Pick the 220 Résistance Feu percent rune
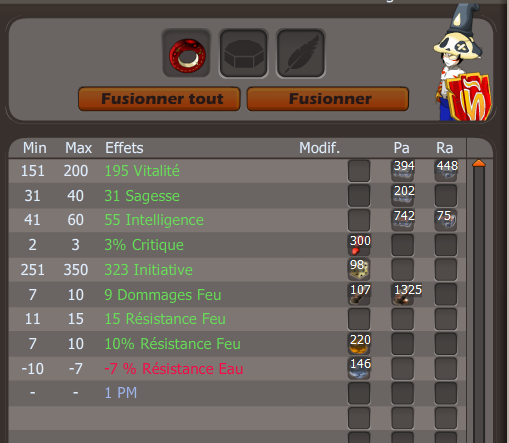509x443 pixels. [359, 343]
